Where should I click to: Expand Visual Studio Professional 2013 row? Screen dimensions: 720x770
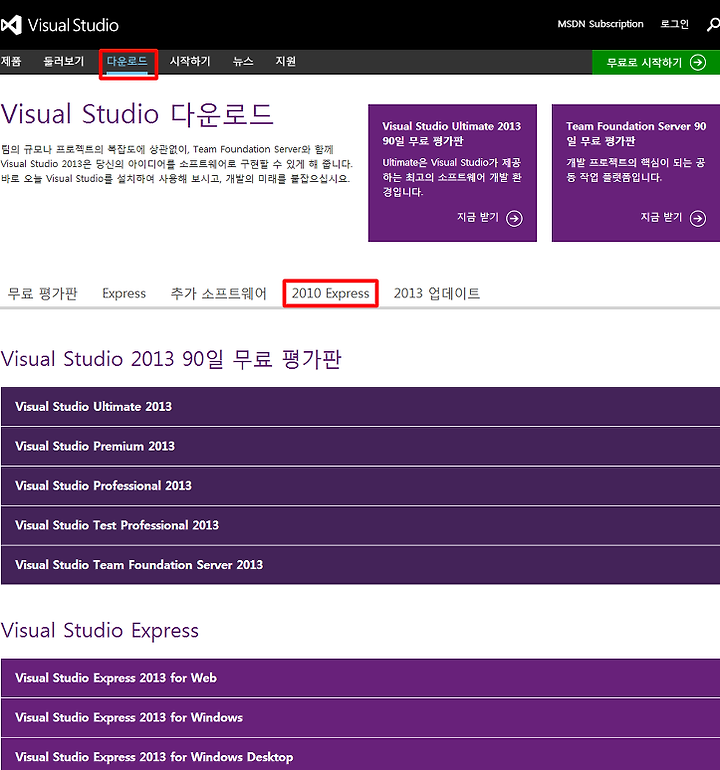click(x=360, y=486)
